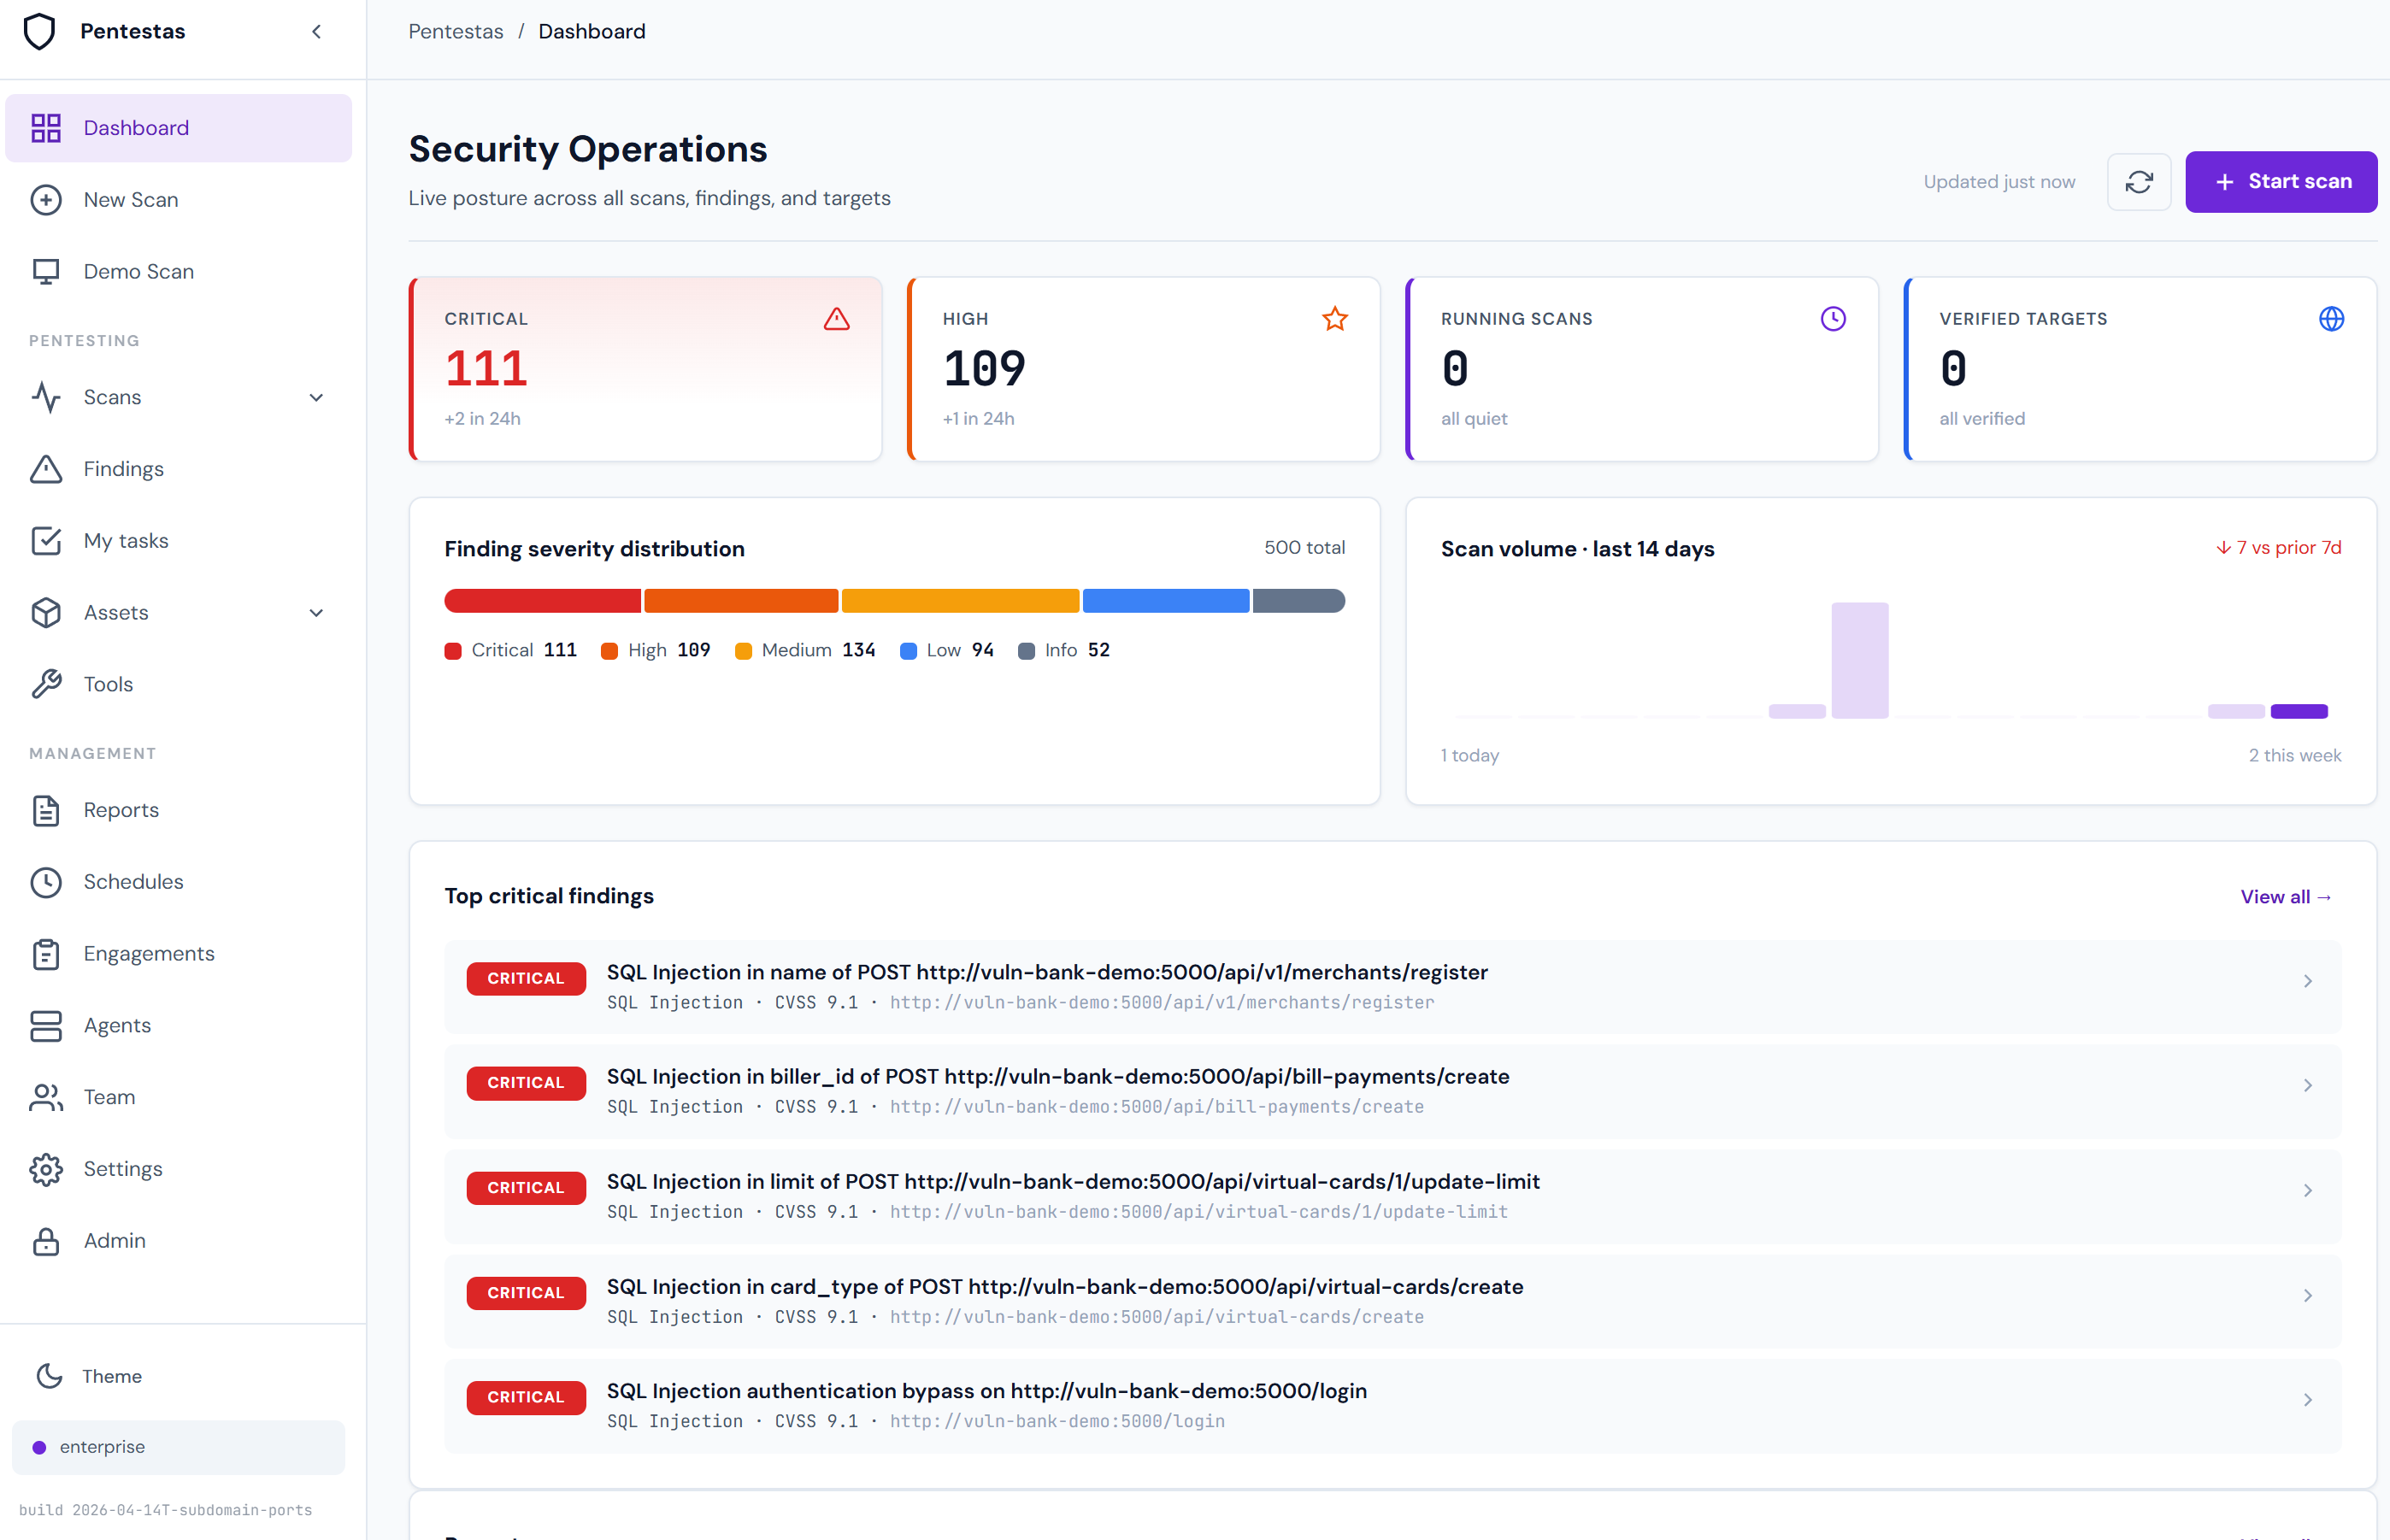Expand the Assets submenu chevron
Image resolution: width=2390 pixels, height=1540 pixels.
click(x=316, y=613)
